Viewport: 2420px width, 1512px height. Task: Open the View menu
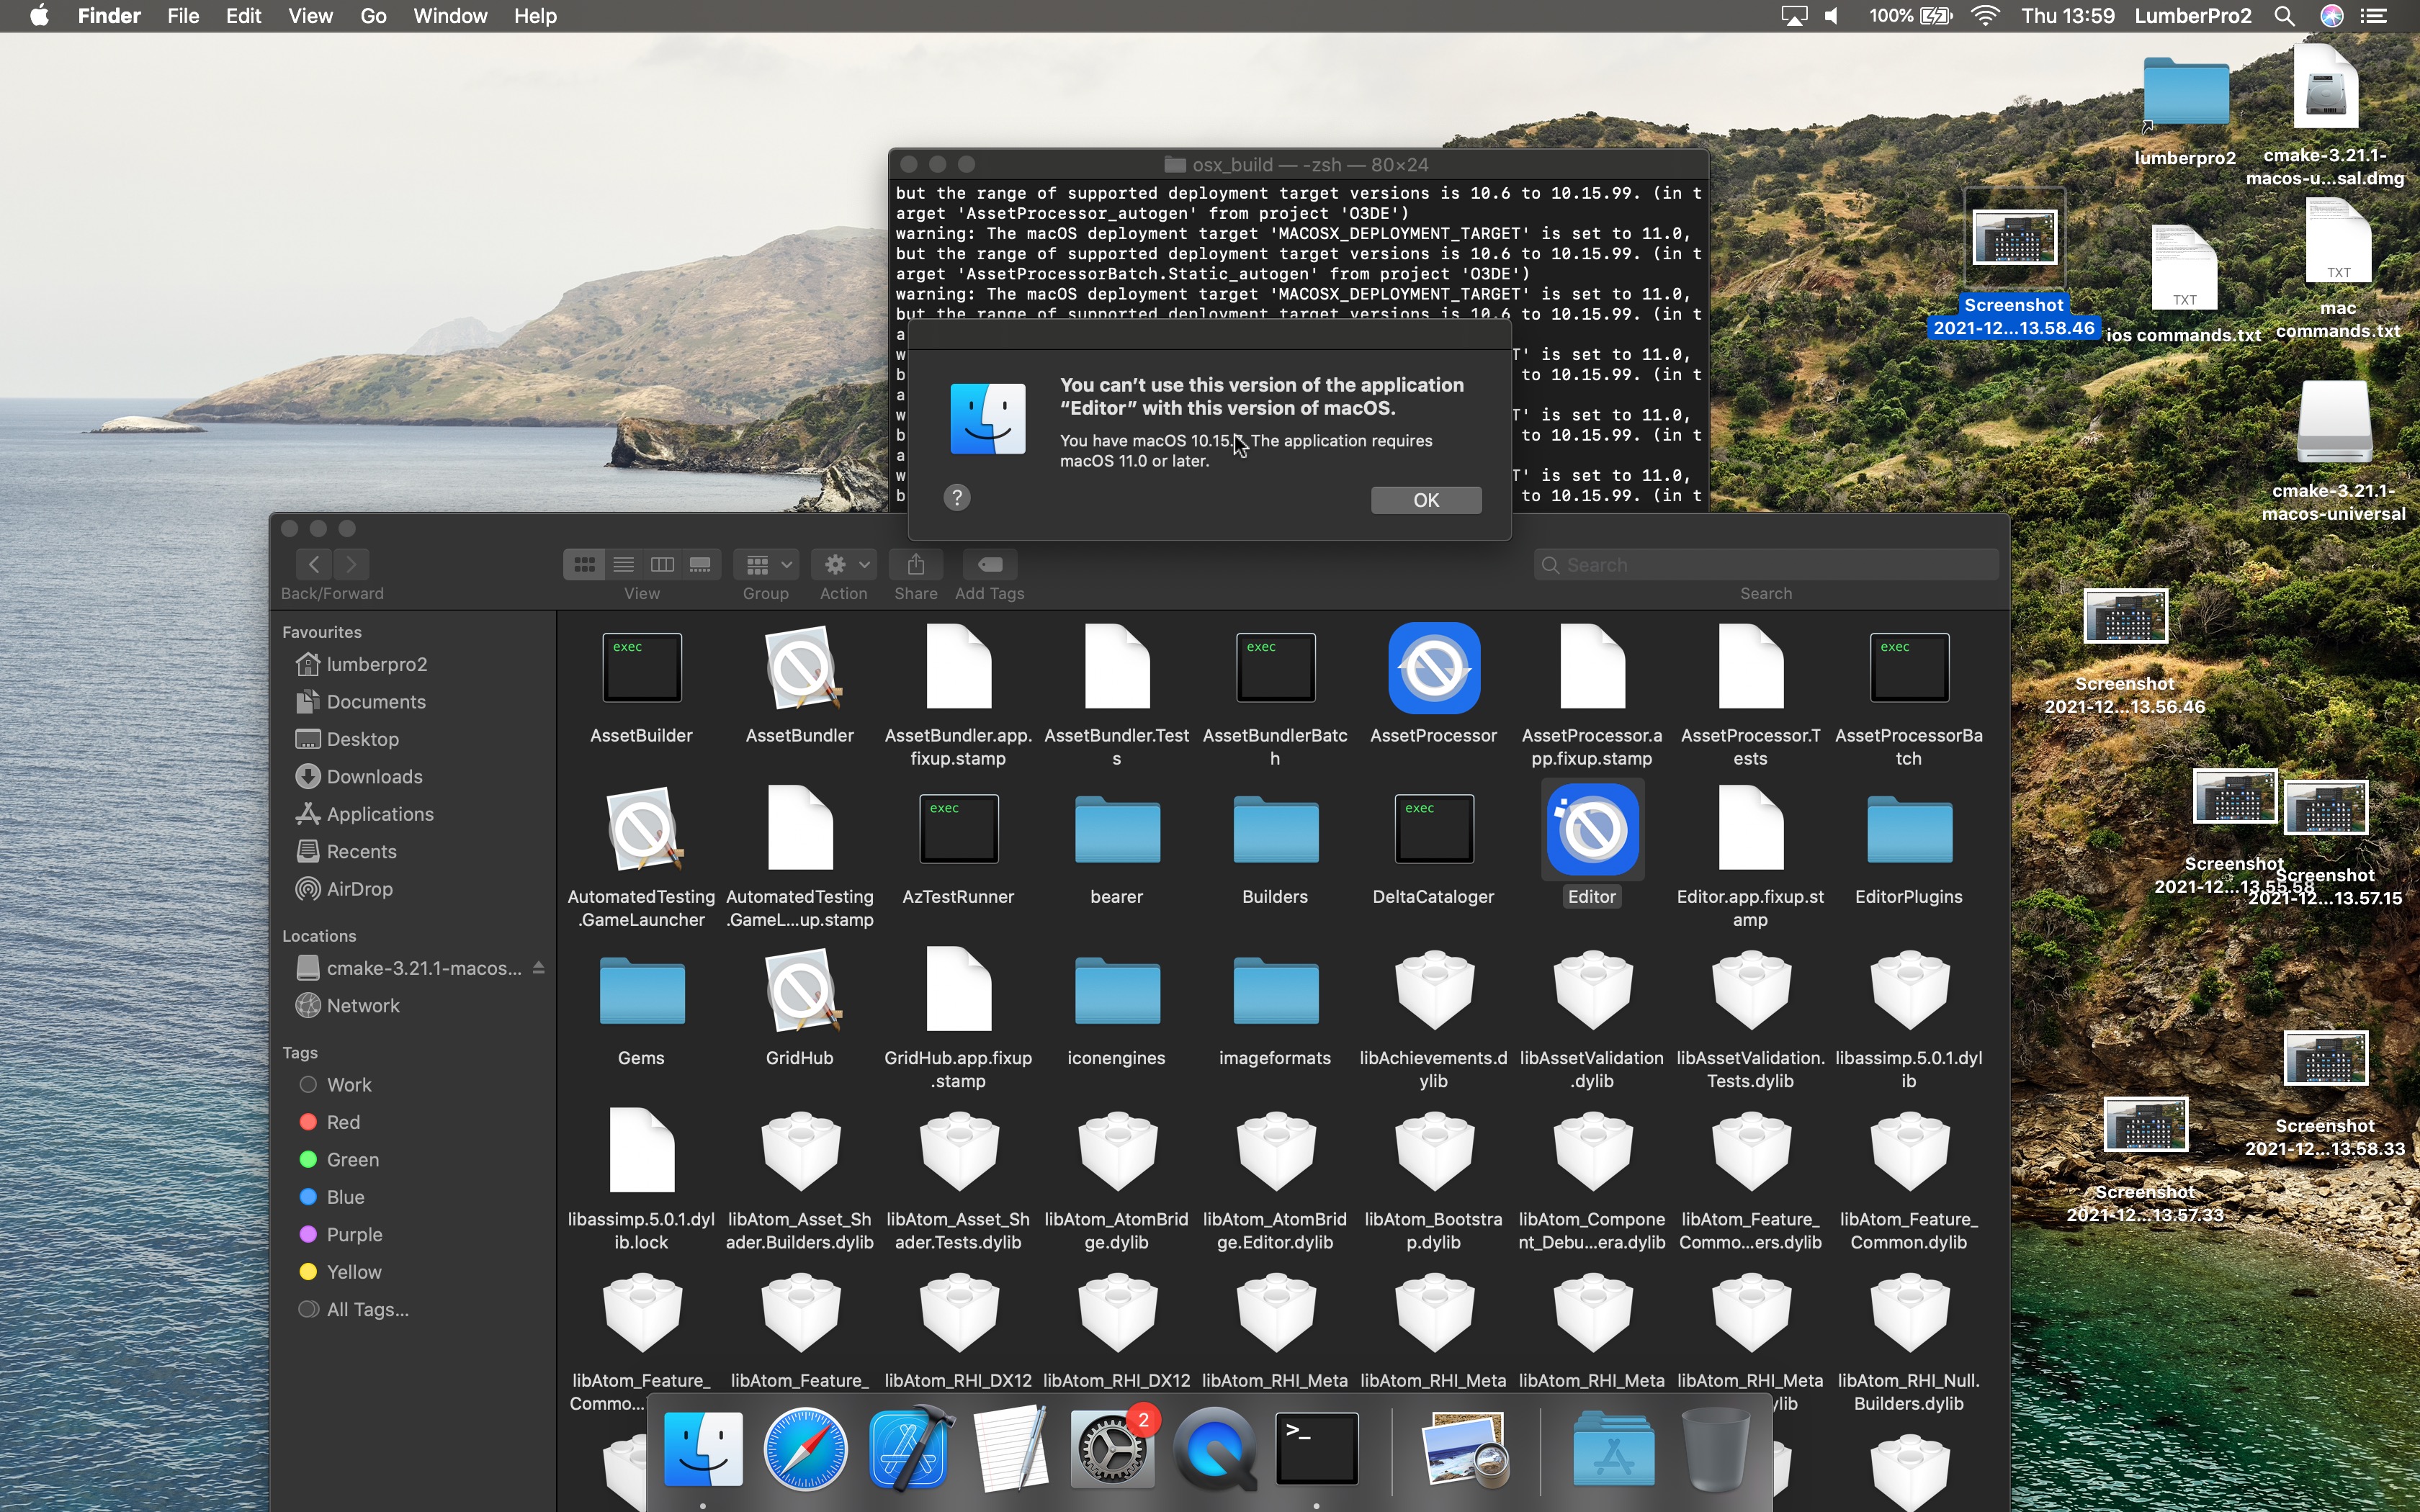coord(310,16)
